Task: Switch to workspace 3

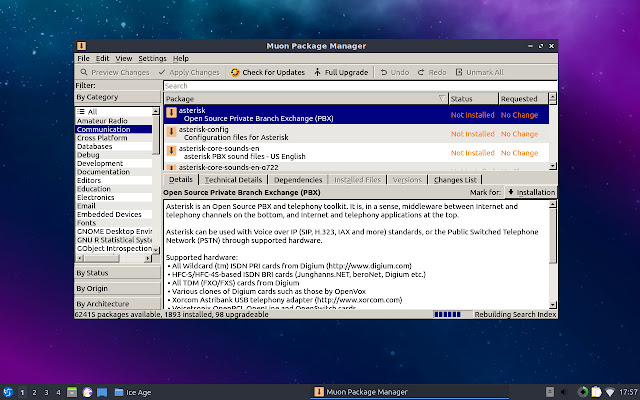Action: [x=46, y=392]
